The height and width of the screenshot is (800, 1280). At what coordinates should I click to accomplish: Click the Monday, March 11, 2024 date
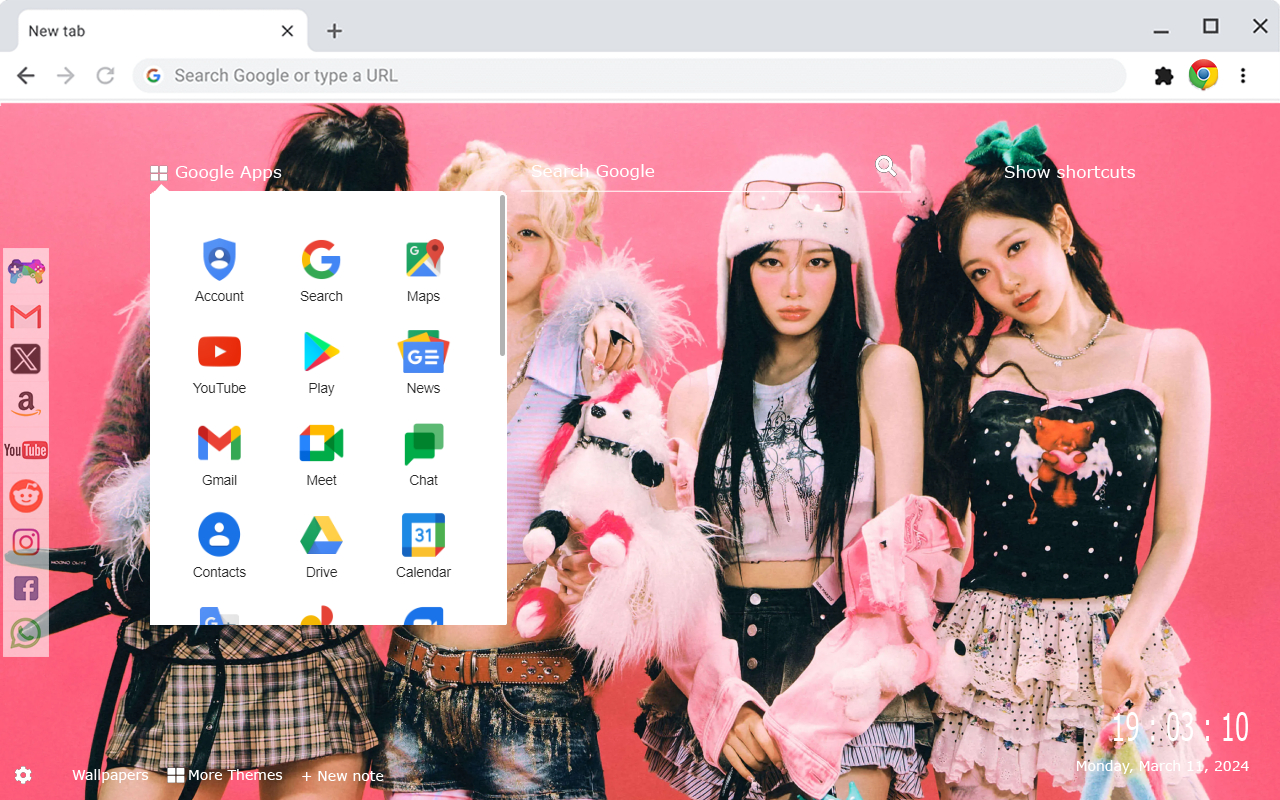(x=1162, y=766)
